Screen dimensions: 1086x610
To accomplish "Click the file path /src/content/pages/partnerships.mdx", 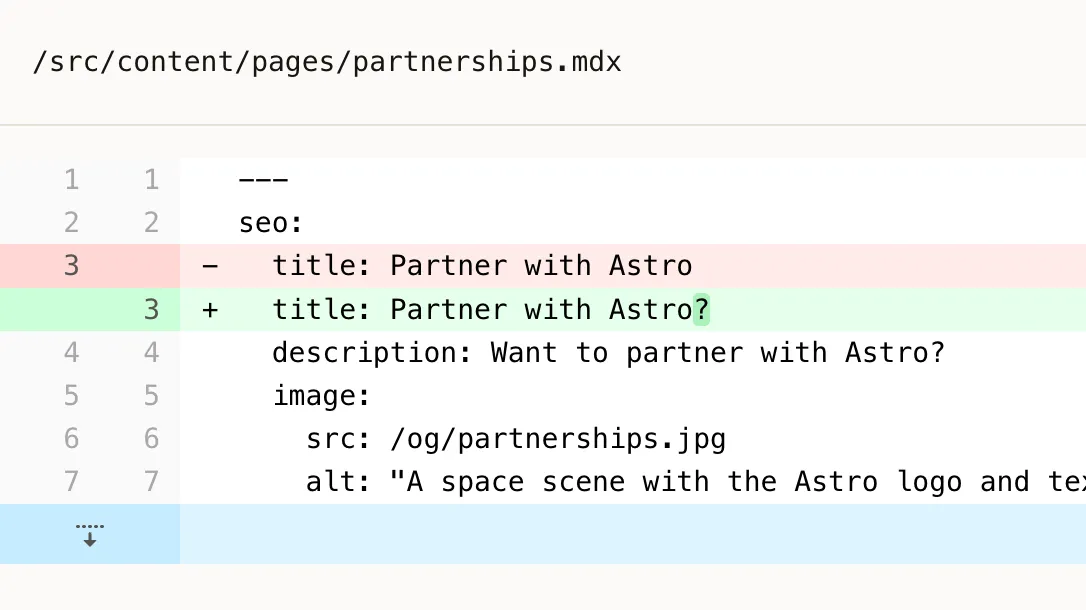I will tap(327, 62).
